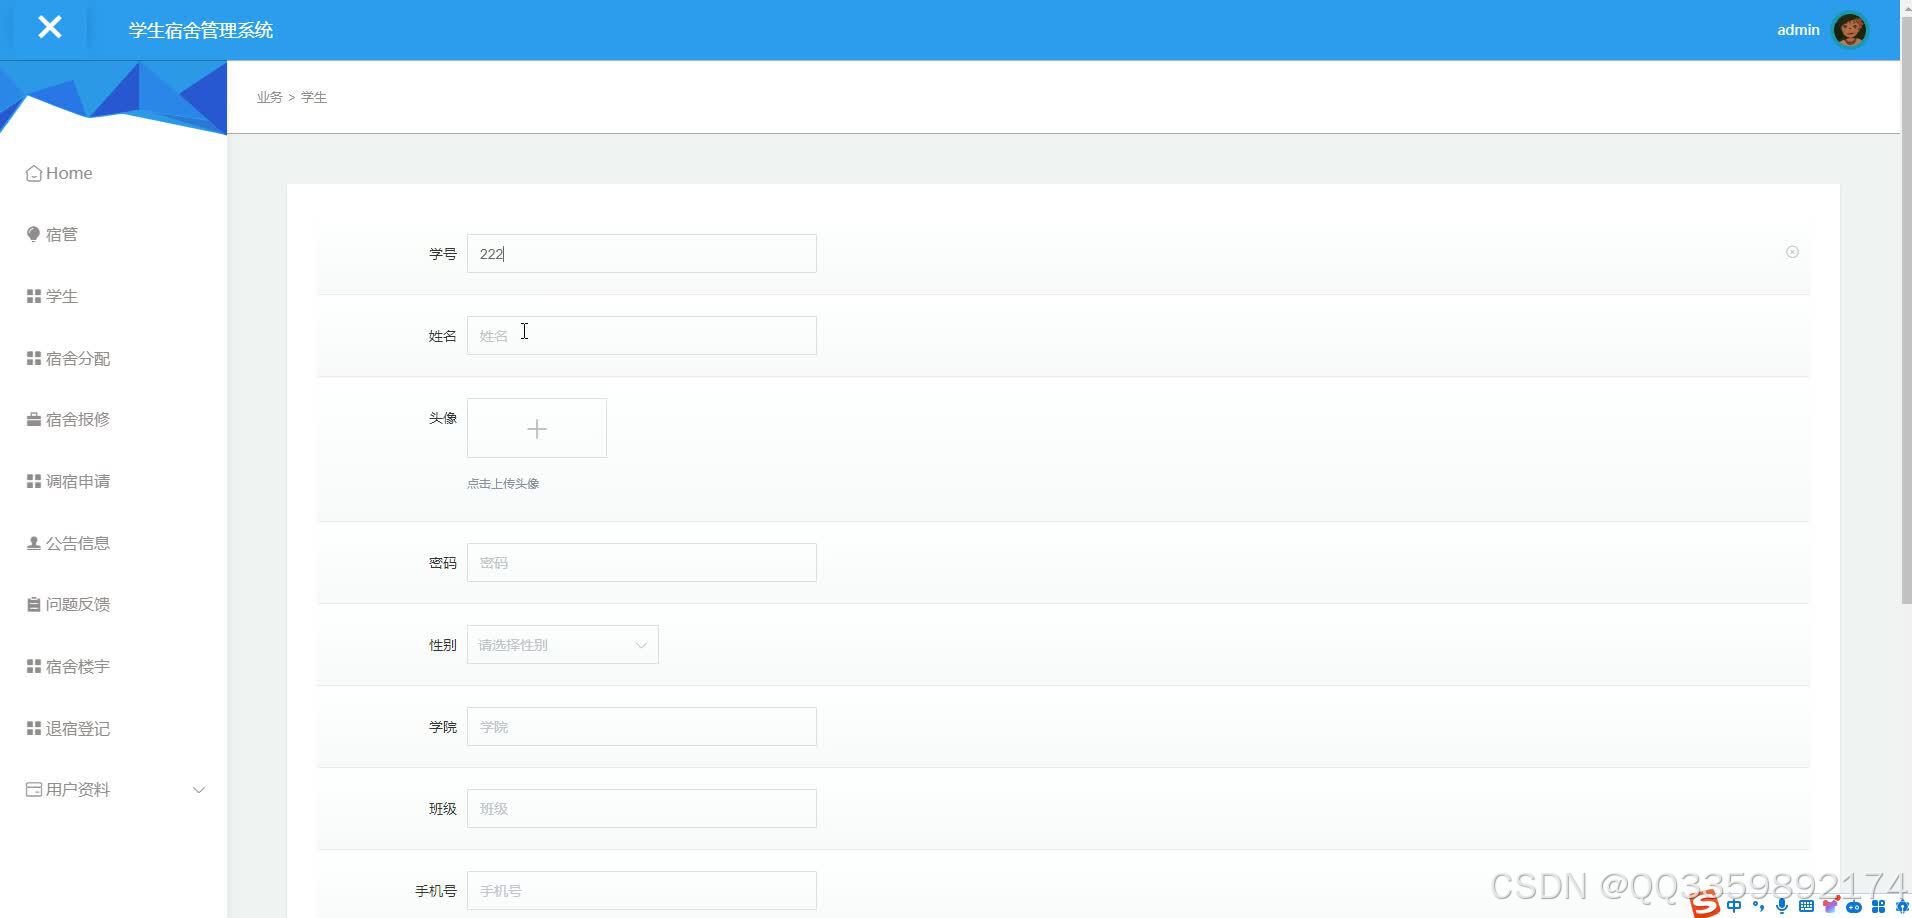1912x918 pixels.
Task: Open 公告信息 via its person icon
Action: (34, 543)
